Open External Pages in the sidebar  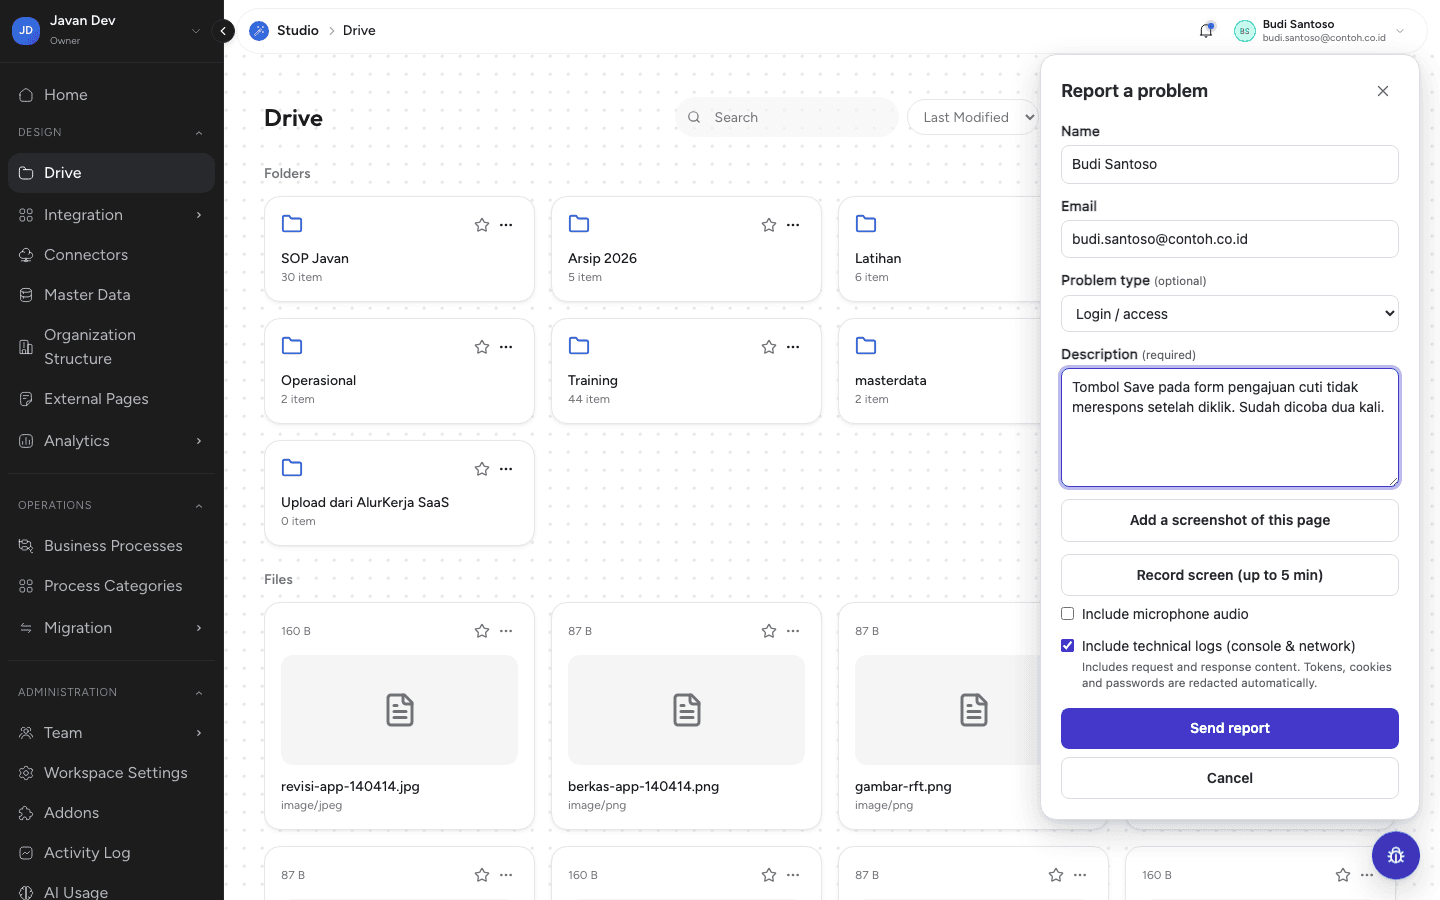coord(111,399)
